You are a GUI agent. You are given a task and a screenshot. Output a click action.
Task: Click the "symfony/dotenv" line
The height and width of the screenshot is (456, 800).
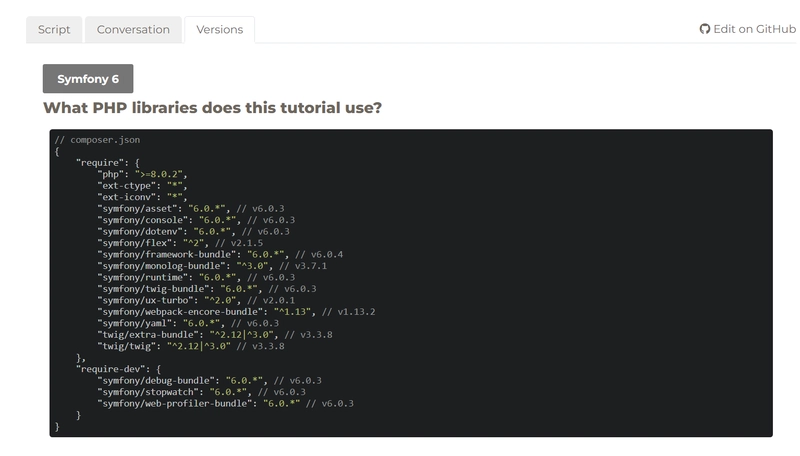click(193, 232)
